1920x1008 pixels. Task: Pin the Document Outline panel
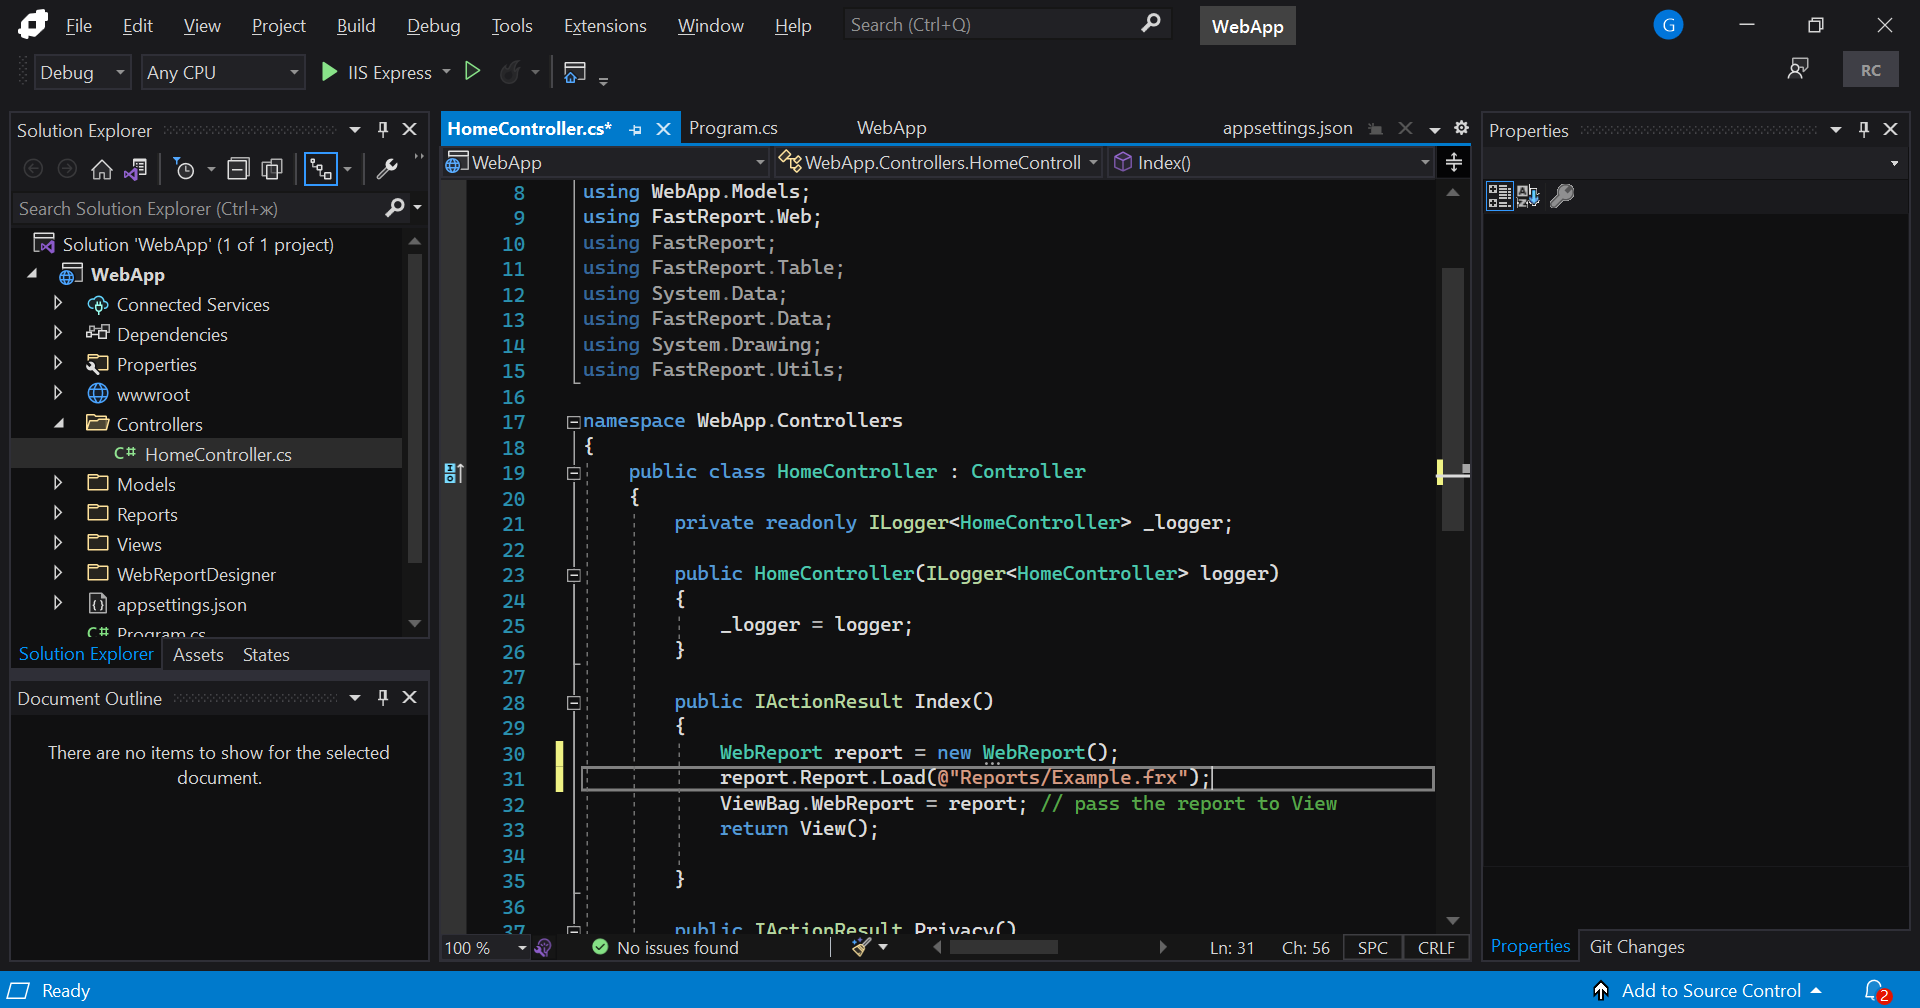(382, 697)
